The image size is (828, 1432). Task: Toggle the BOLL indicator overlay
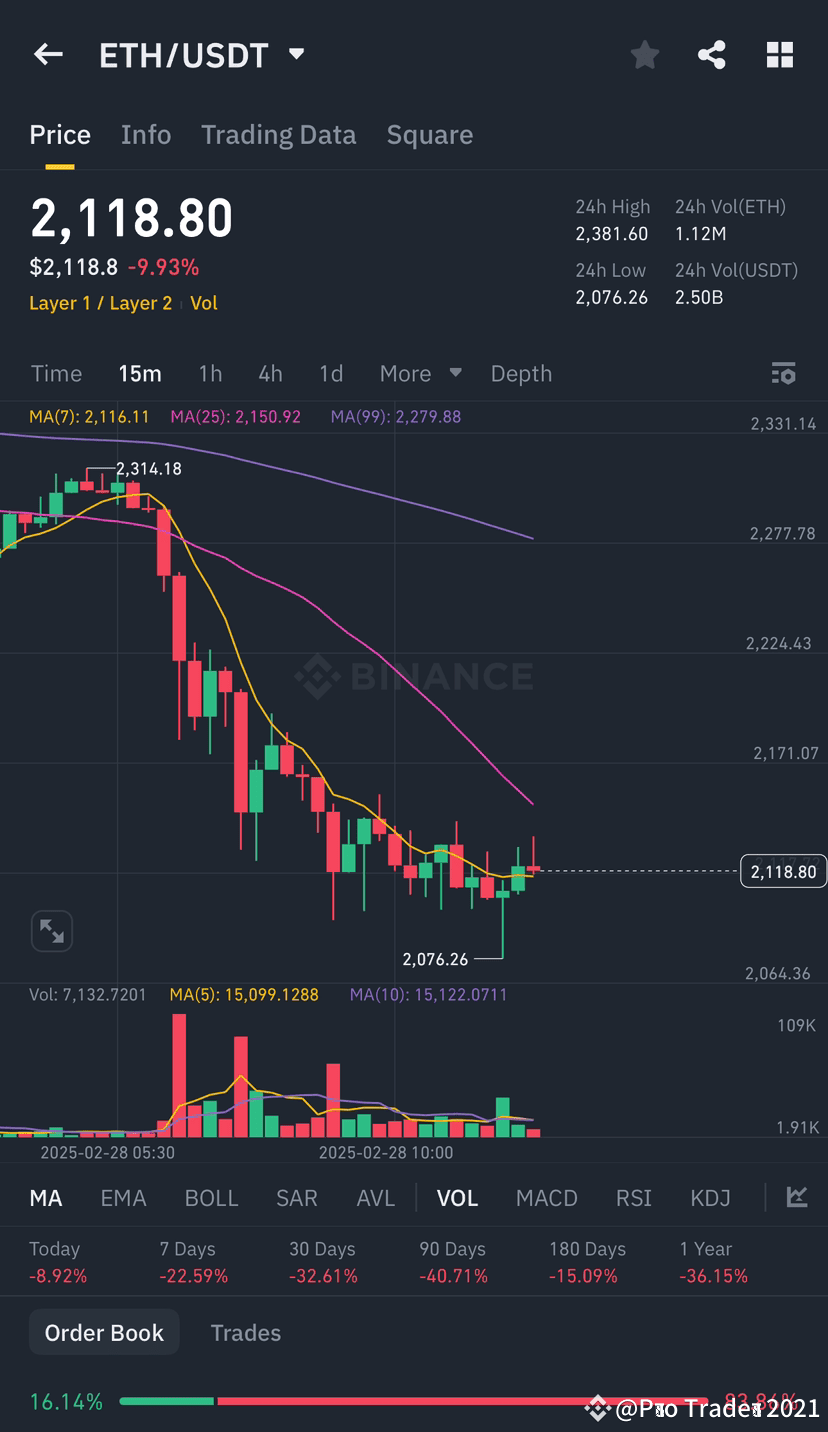(x=211, y=1197)
